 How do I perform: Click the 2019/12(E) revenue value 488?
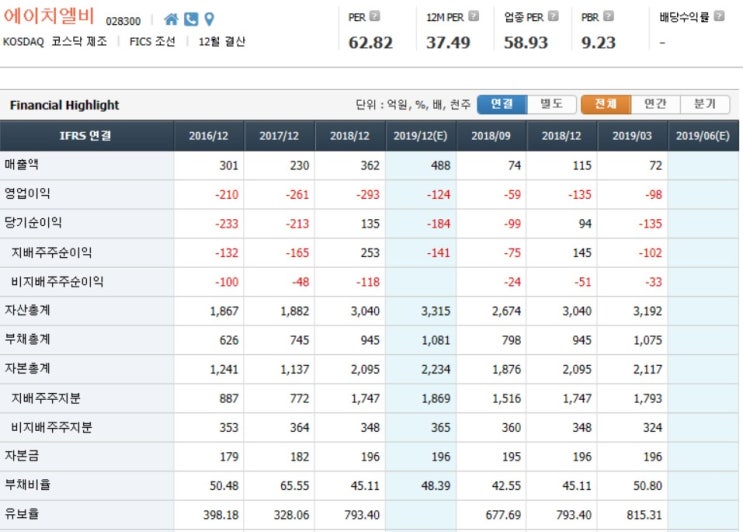441,165
